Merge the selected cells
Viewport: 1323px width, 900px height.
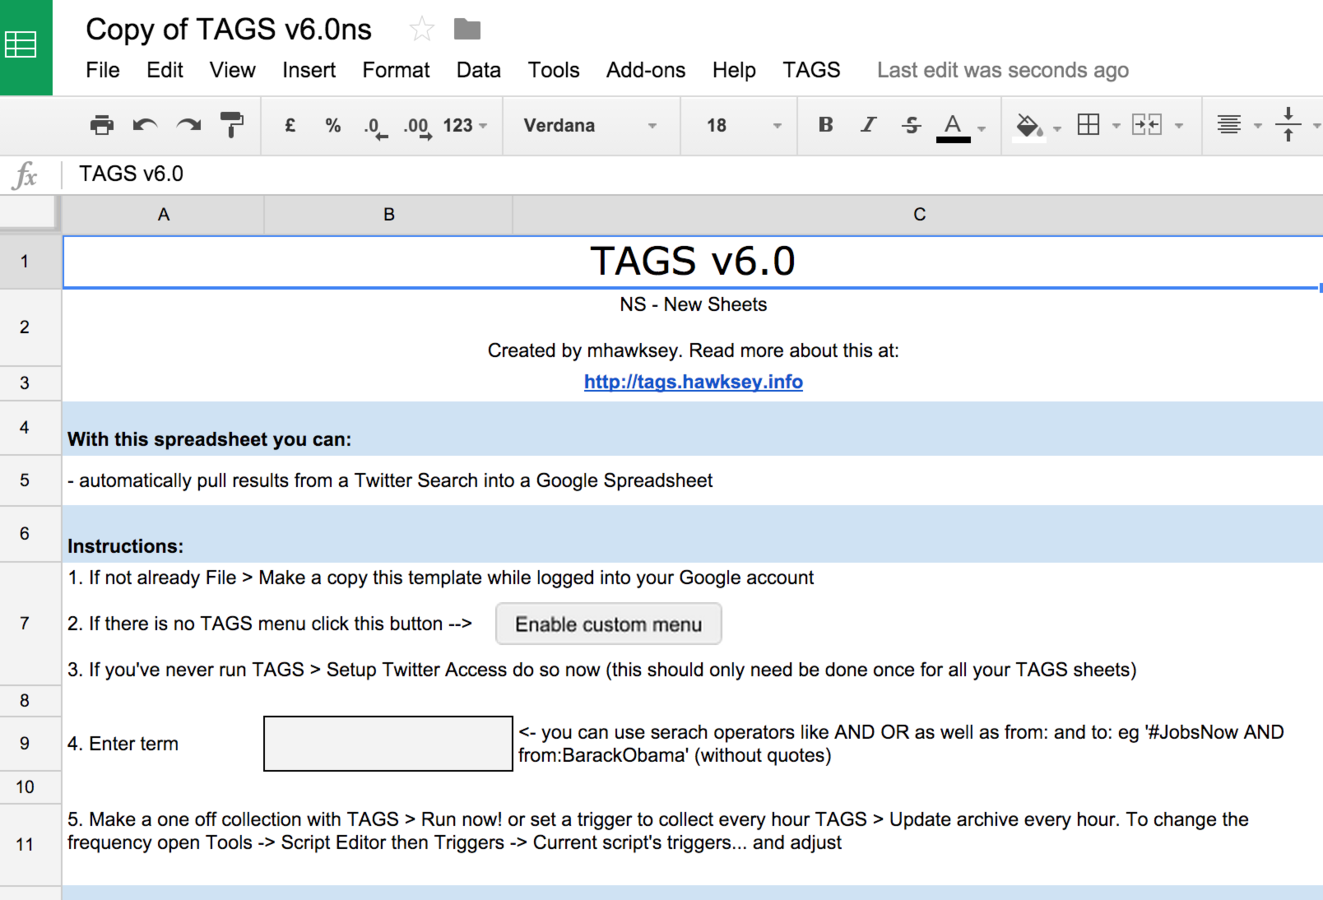(1146, 125)
